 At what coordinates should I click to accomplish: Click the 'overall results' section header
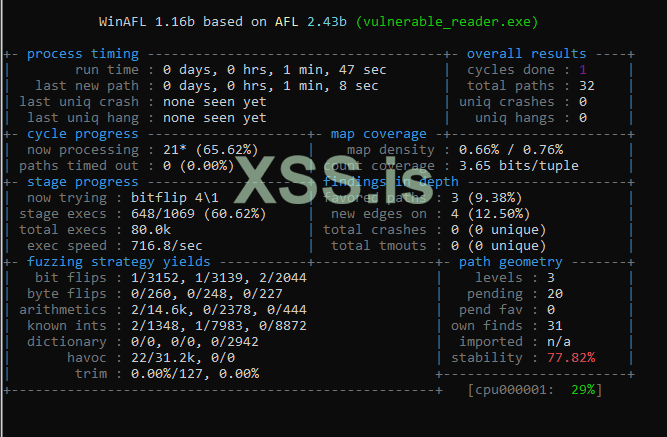coord(527,54)
